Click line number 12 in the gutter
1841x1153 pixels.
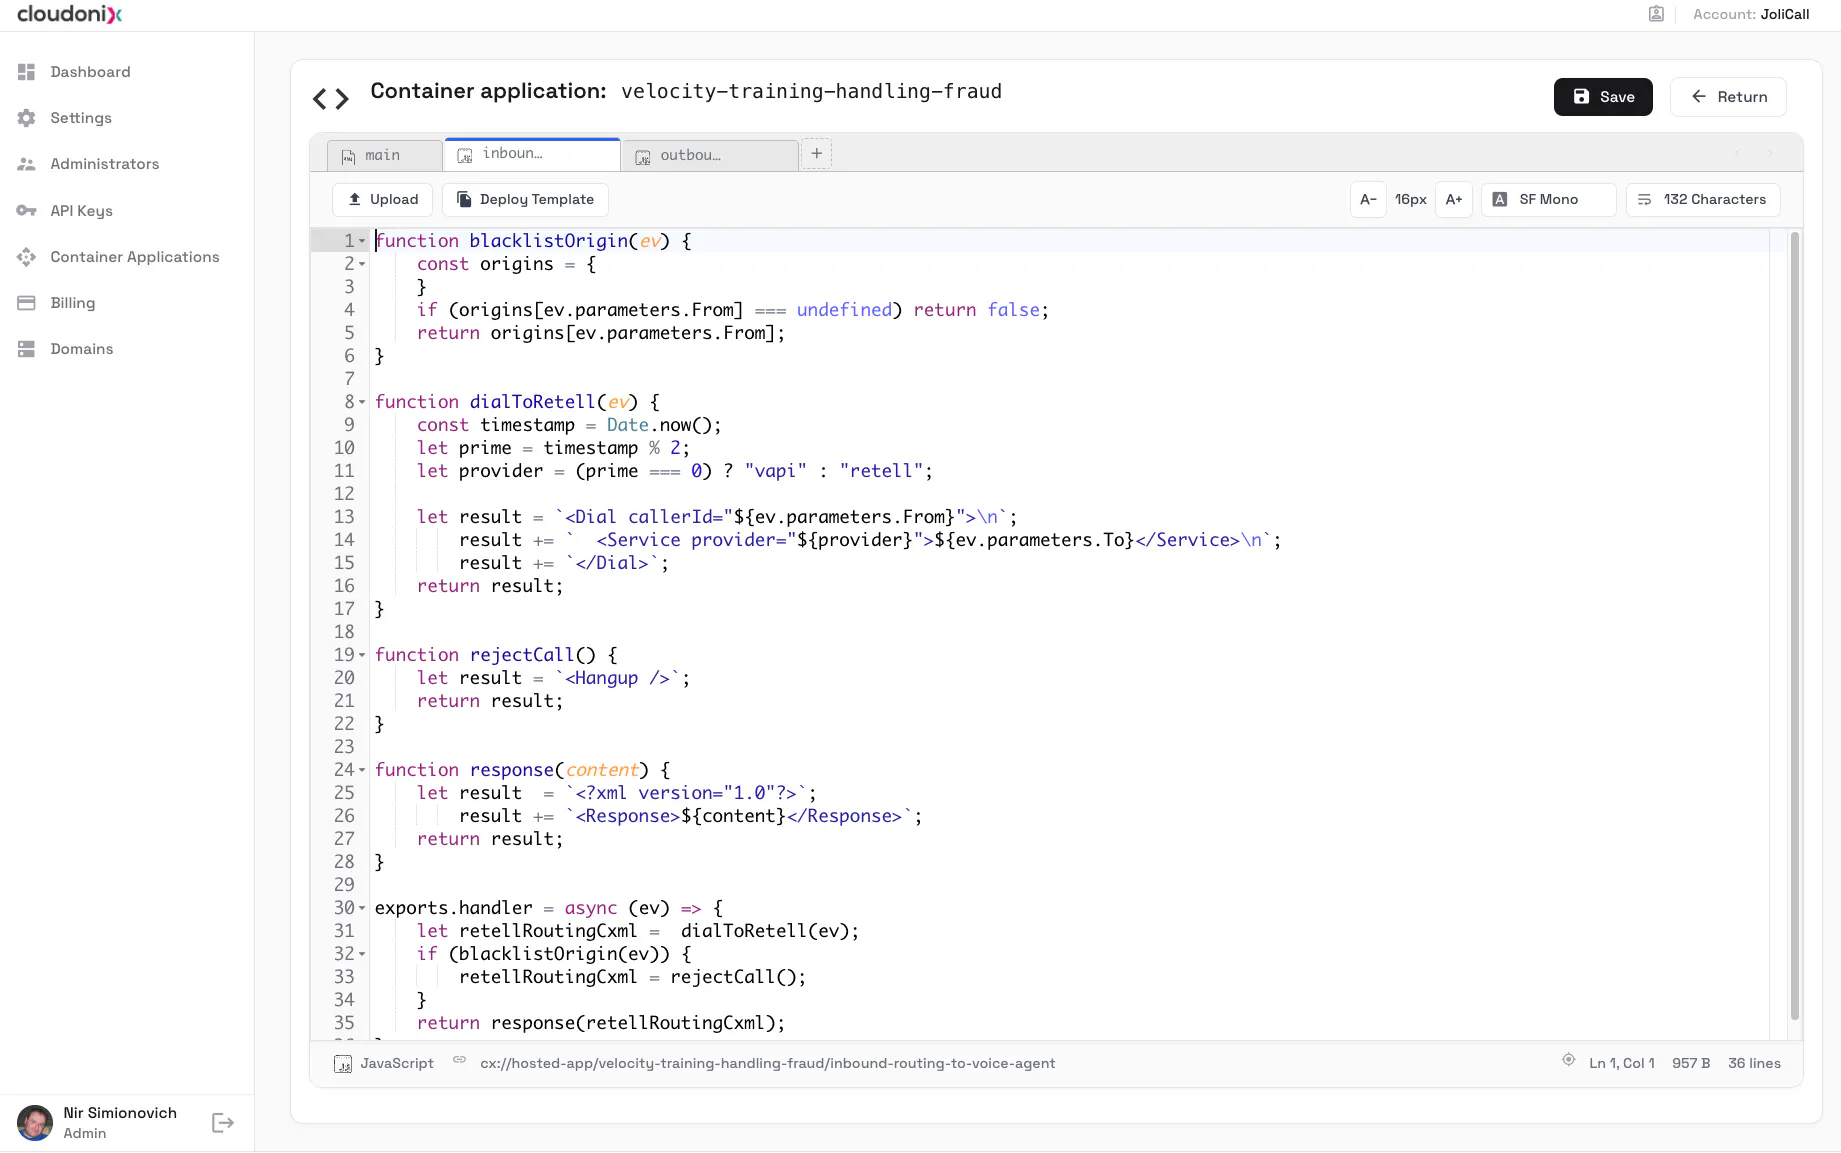(344, 494)
